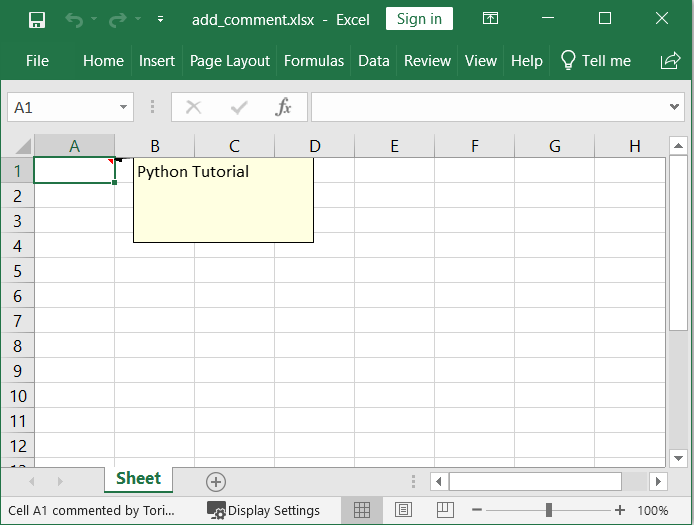Switch to the Data tab
The width and height of the screenshot is (694, 525).
[374, 61]
